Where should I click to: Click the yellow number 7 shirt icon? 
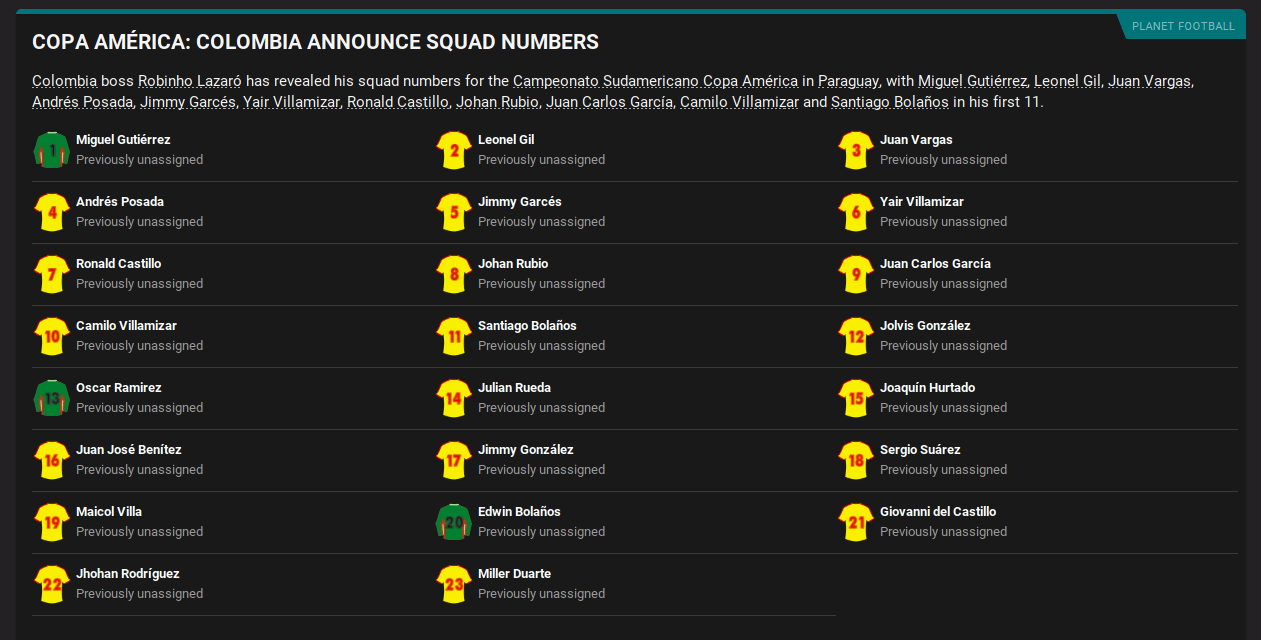click(52, 274)
